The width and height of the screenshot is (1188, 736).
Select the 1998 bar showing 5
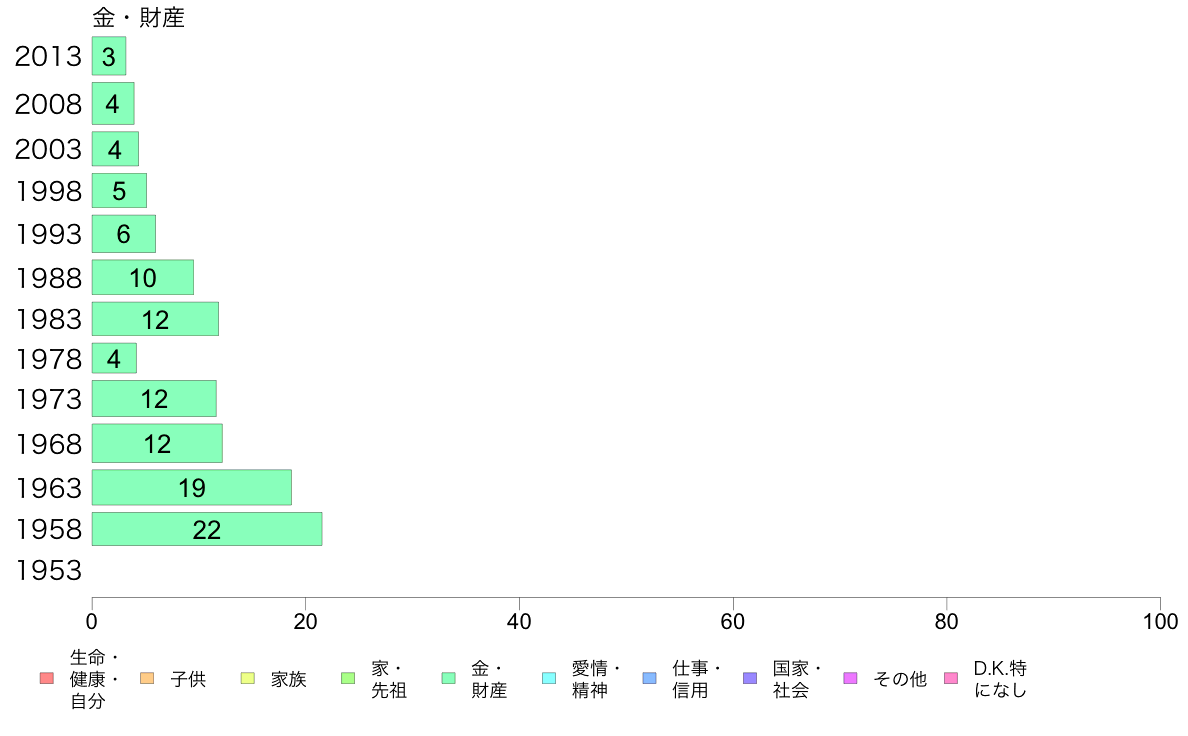coord(119,191)
